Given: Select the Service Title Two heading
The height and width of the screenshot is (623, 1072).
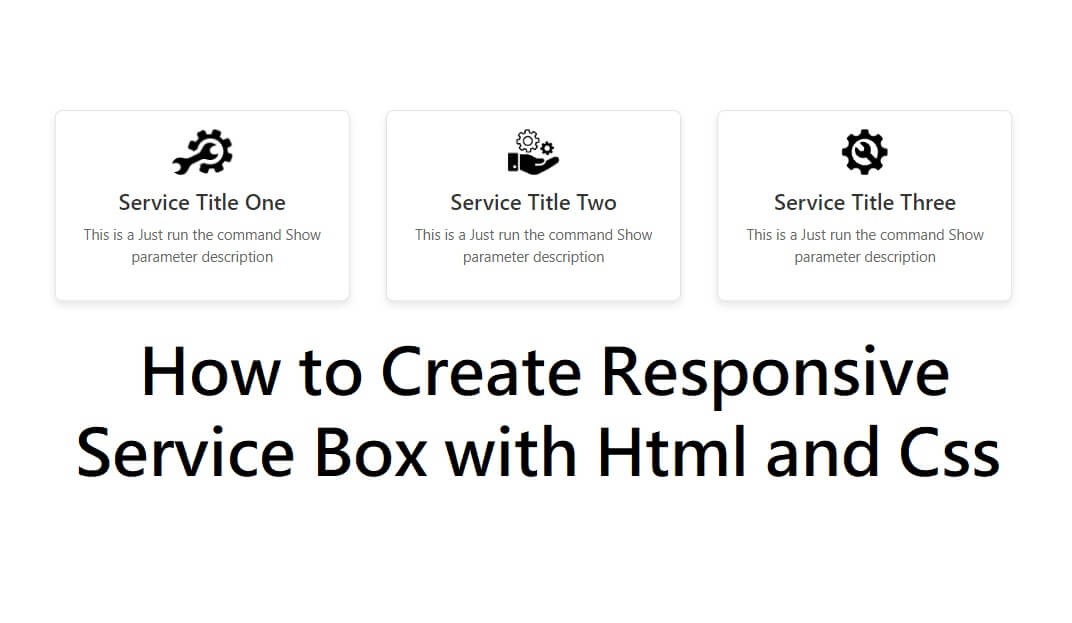Looking at the screenshot, I should [x=533, y=203].
